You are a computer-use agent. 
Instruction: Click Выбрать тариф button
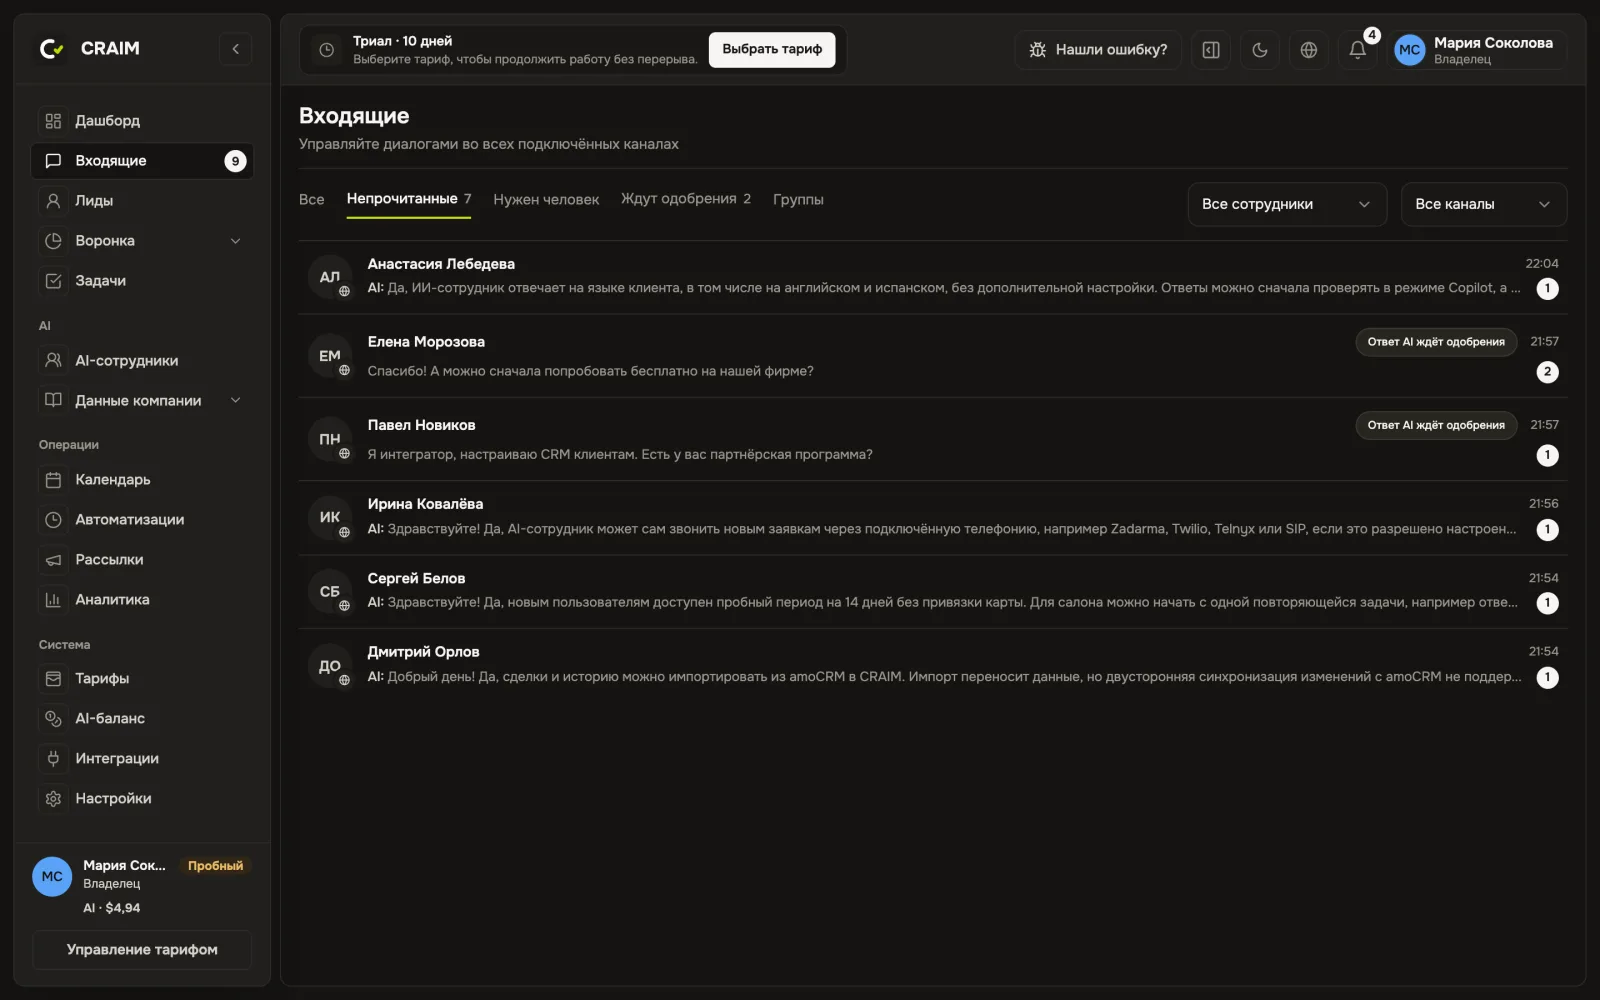pos(772,49)
